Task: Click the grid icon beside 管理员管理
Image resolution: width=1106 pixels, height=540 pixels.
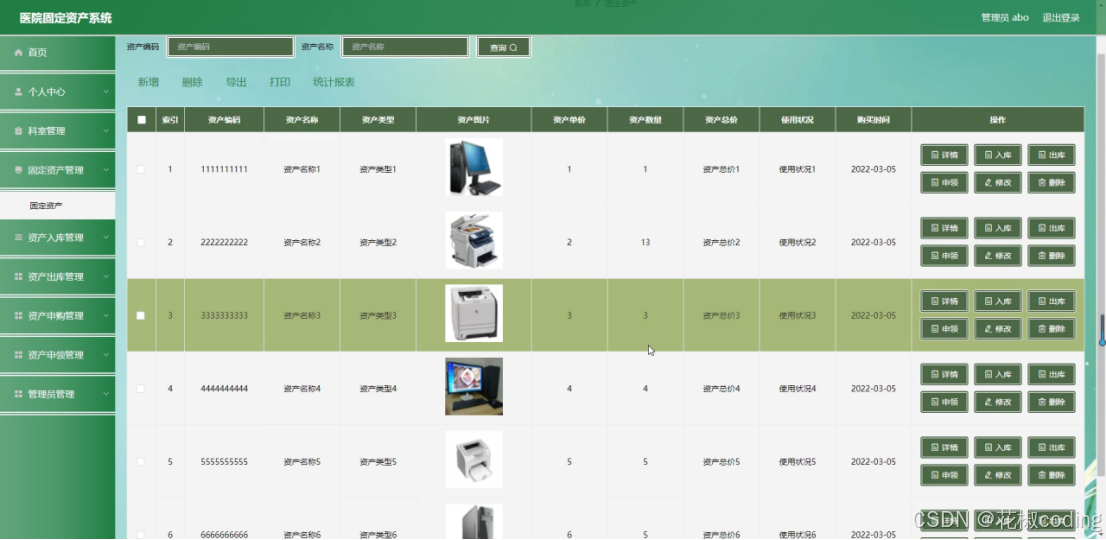Action: [18, 394]
